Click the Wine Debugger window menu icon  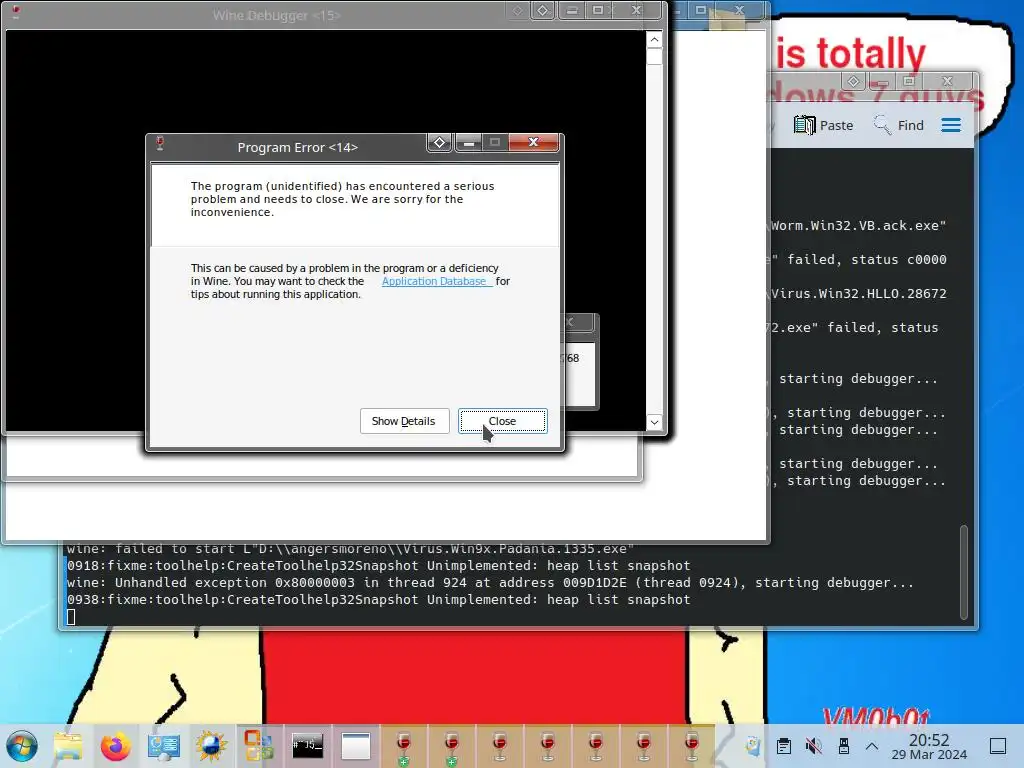coord(16,12)
